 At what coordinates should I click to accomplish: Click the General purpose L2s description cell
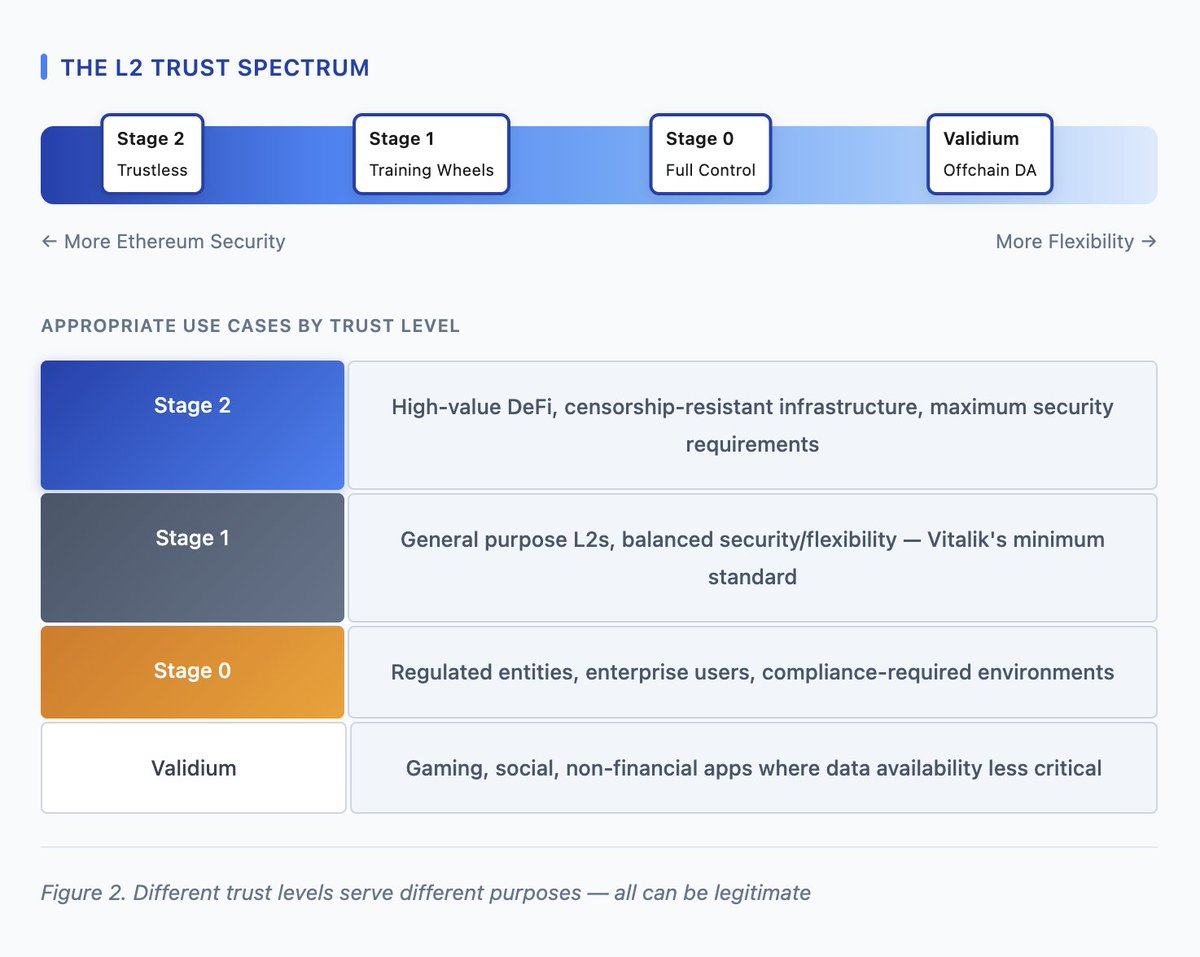(752, 557)
